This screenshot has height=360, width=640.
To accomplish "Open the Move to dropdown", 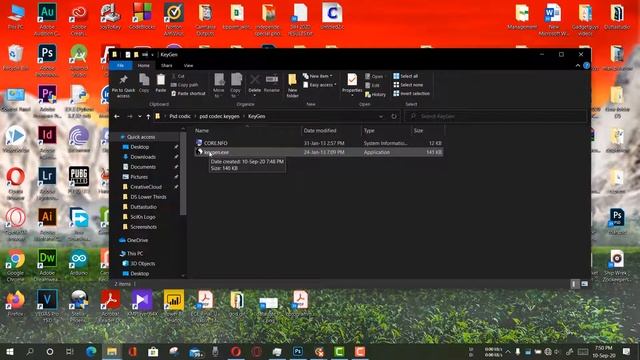I will pyautogui.click(x=219, y=86).
